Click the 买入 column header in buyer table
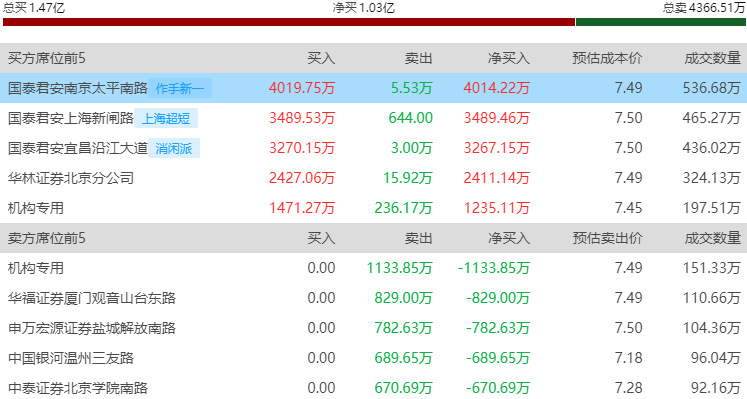Screen dimensions: 747x399 pos(321,58)
